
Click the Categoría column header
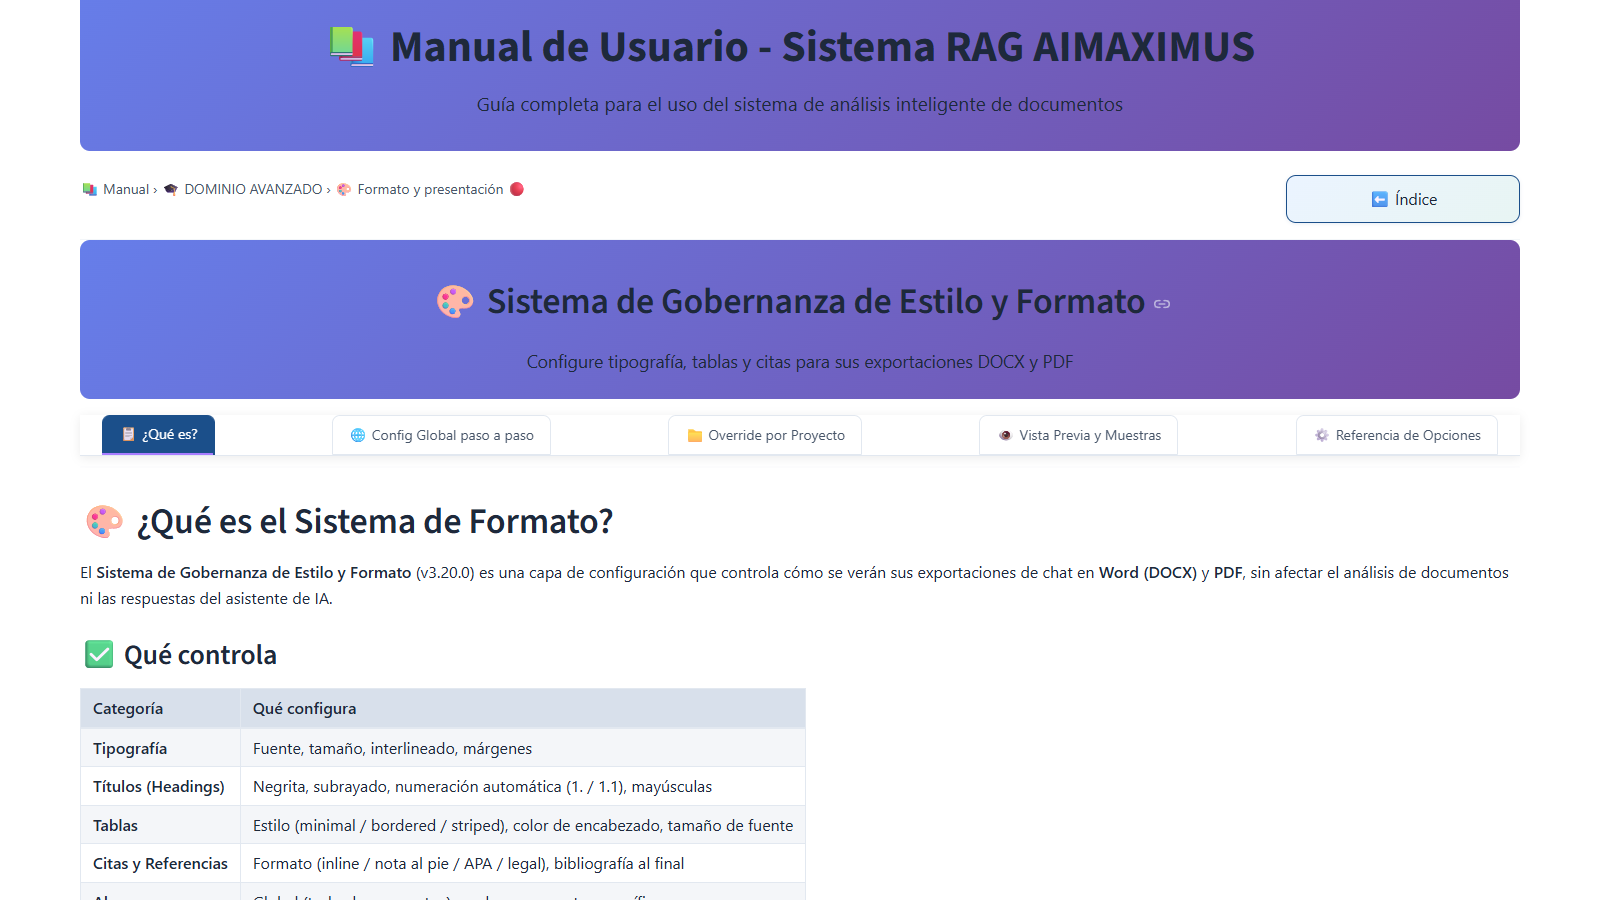pyautogui.click(x=160, y=708)
